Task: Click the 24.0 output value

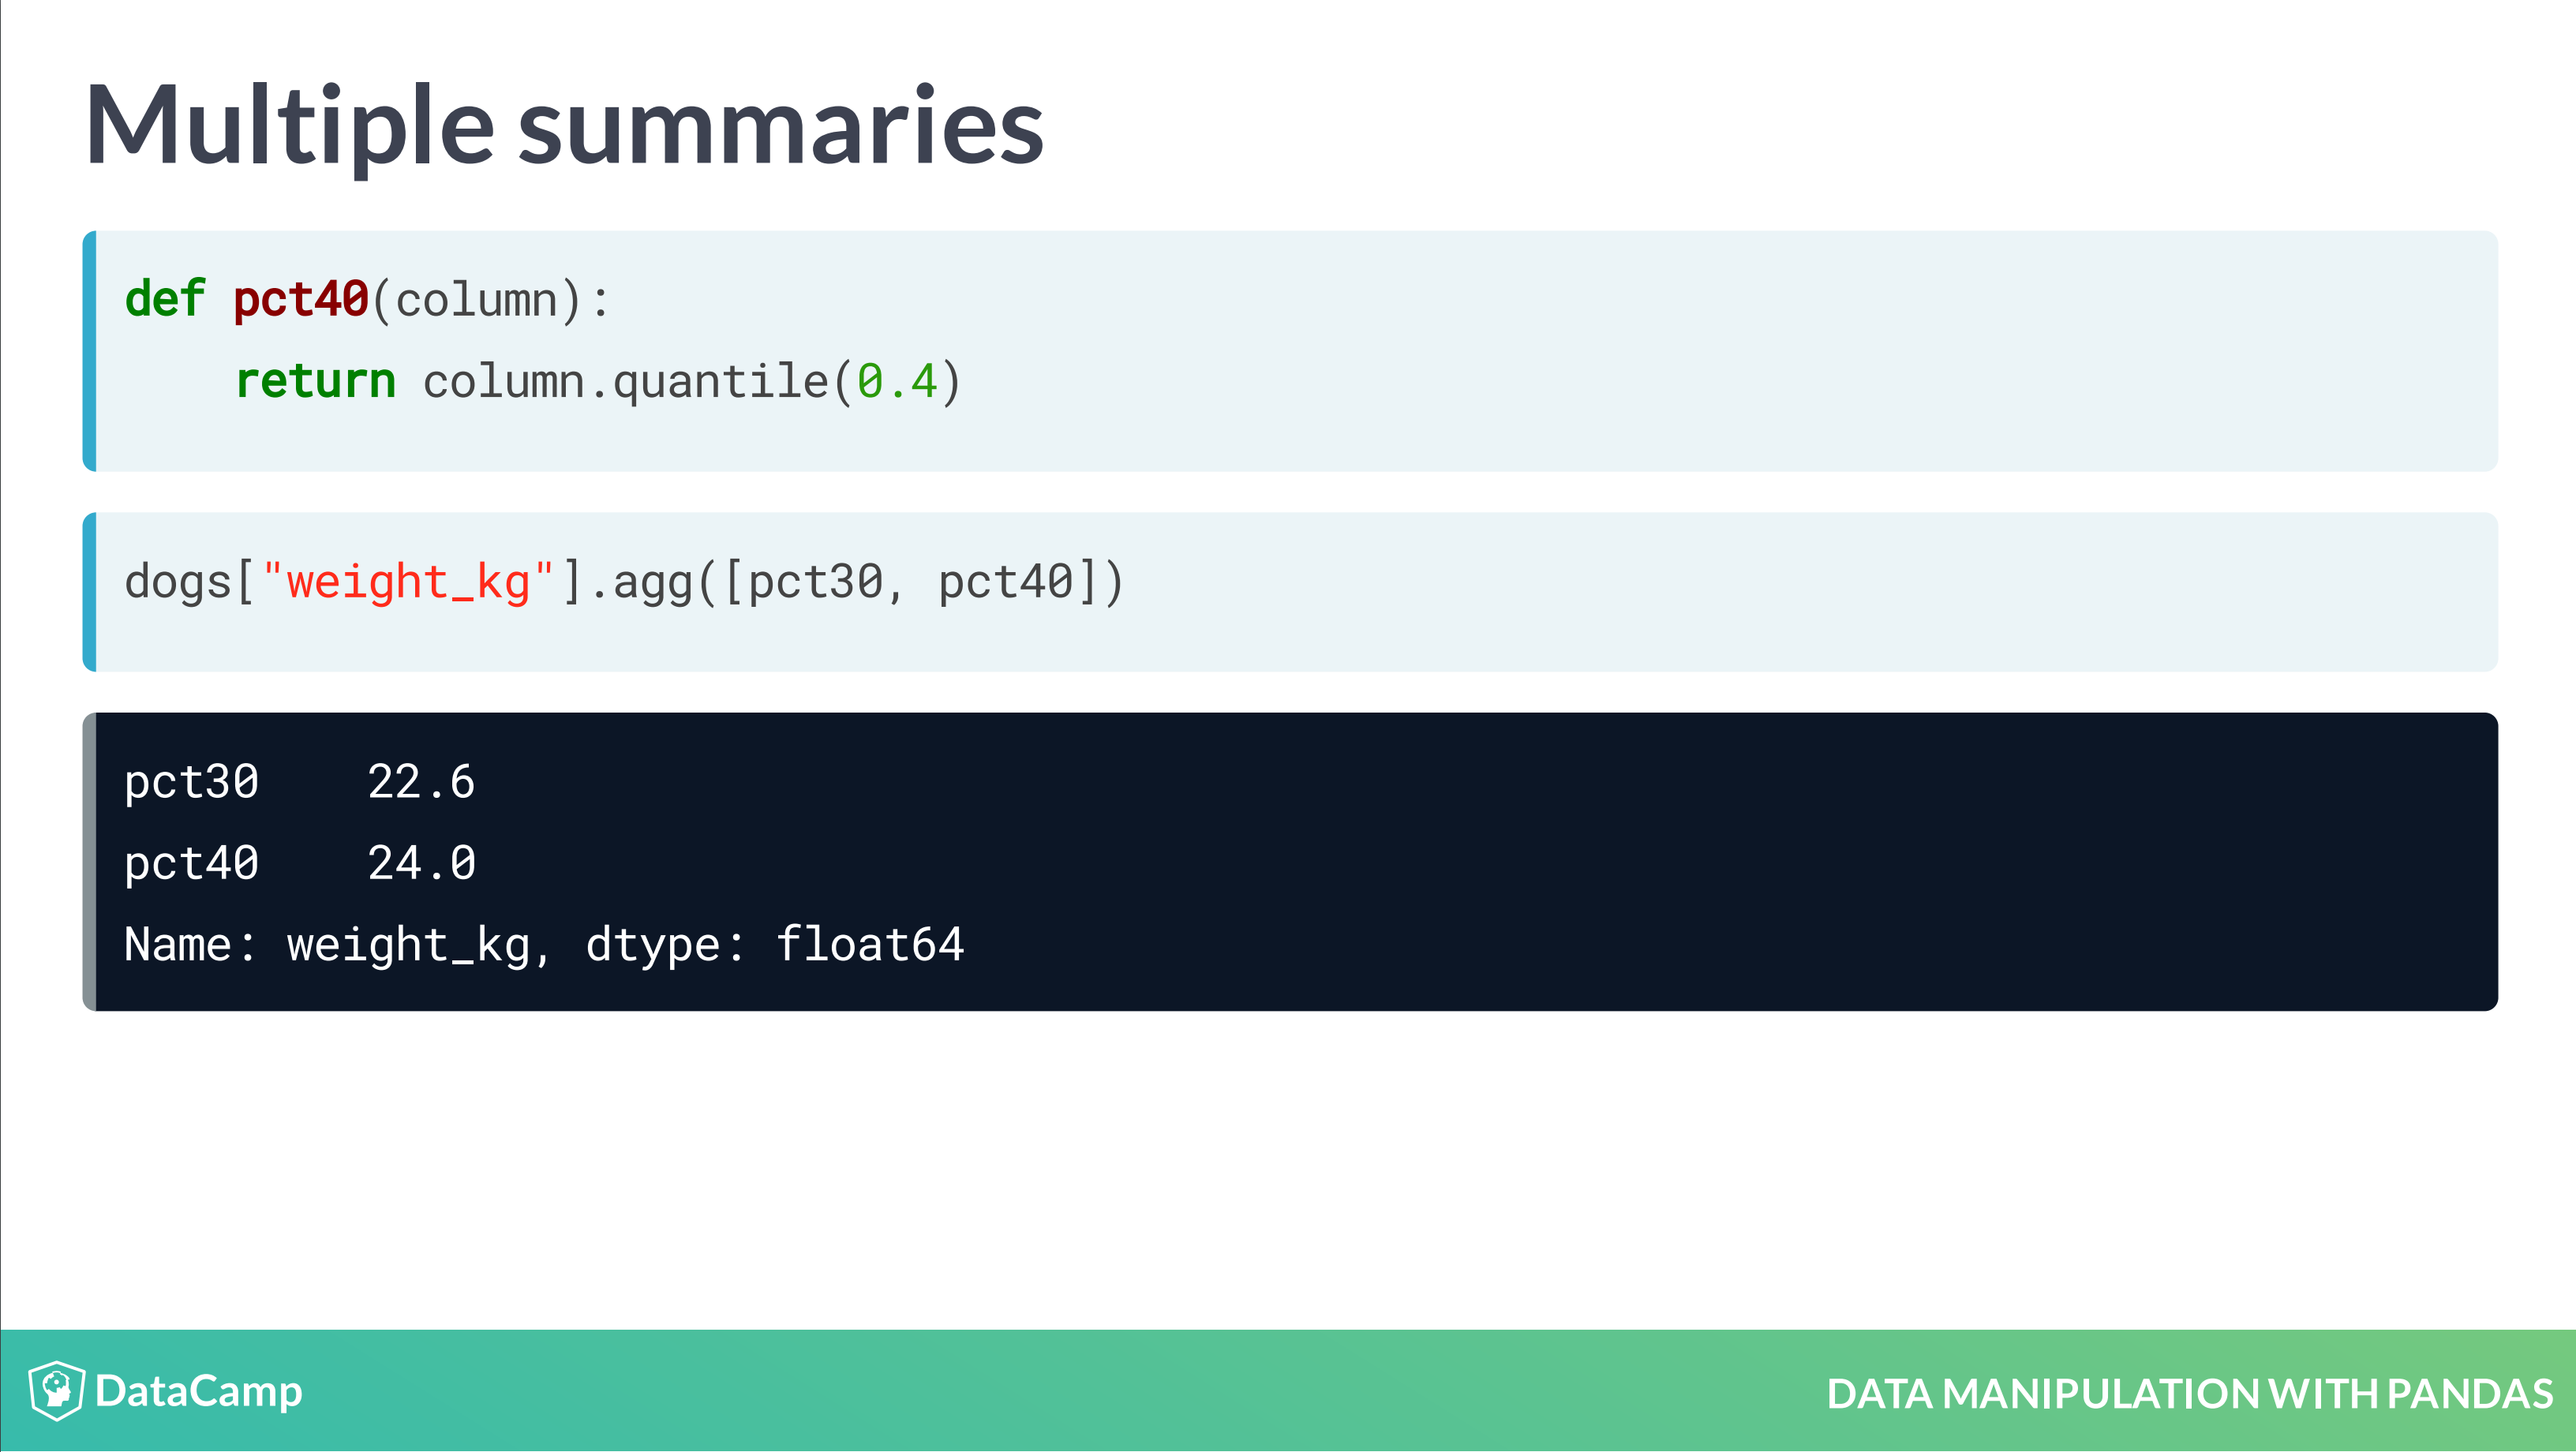Action: 421,863
